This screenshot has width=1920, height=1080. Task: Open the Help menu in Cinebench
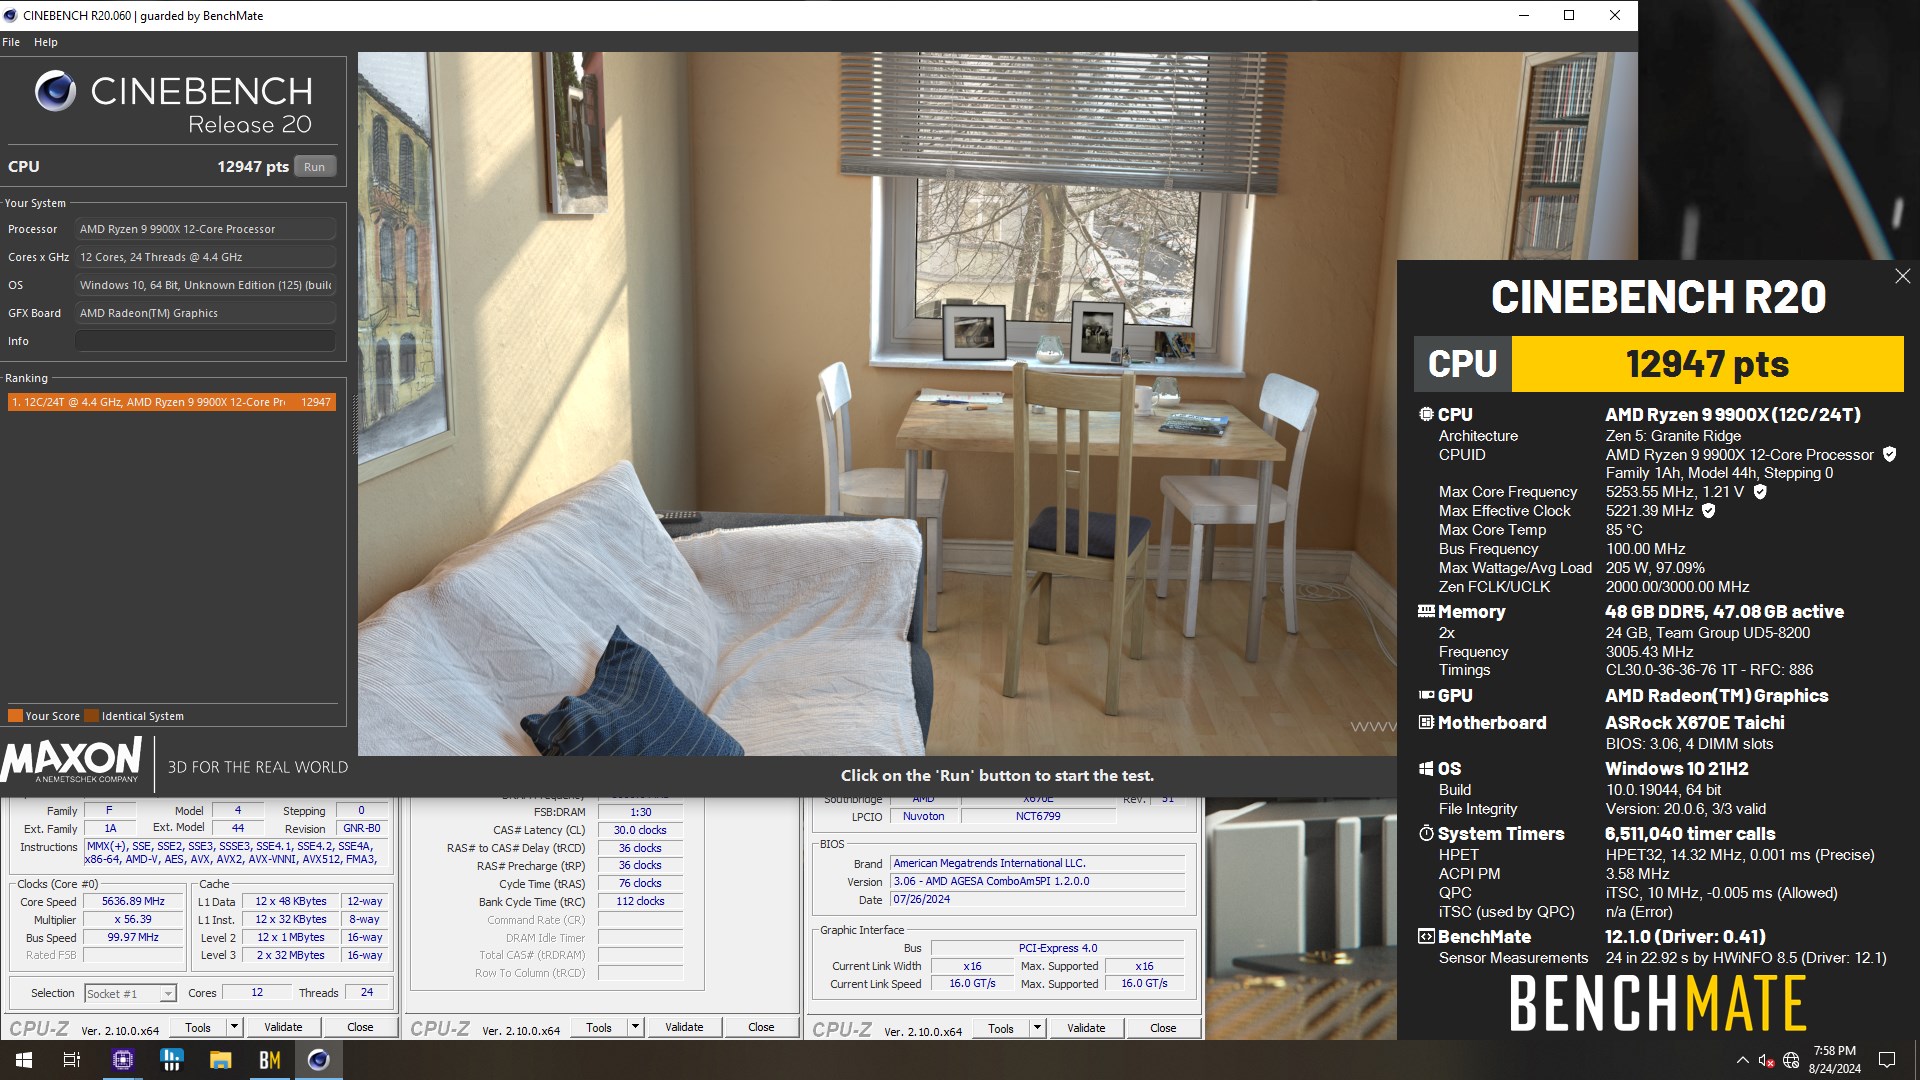click(x=46, y=42)
